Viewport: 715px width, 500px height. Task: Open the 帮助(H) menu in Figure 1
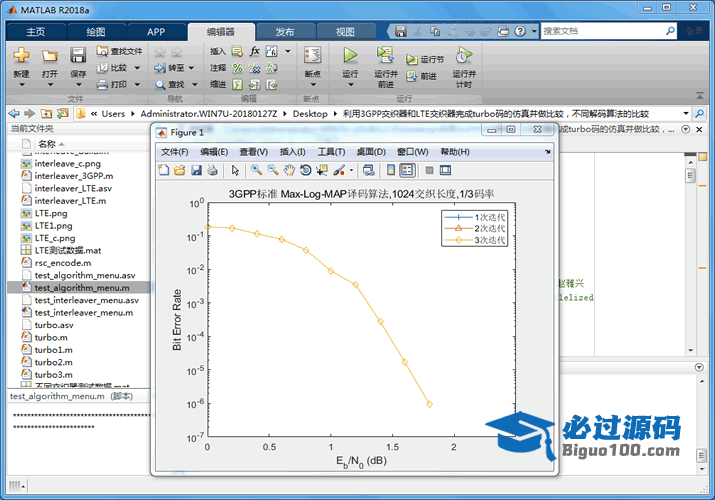(x=455, y=152)
